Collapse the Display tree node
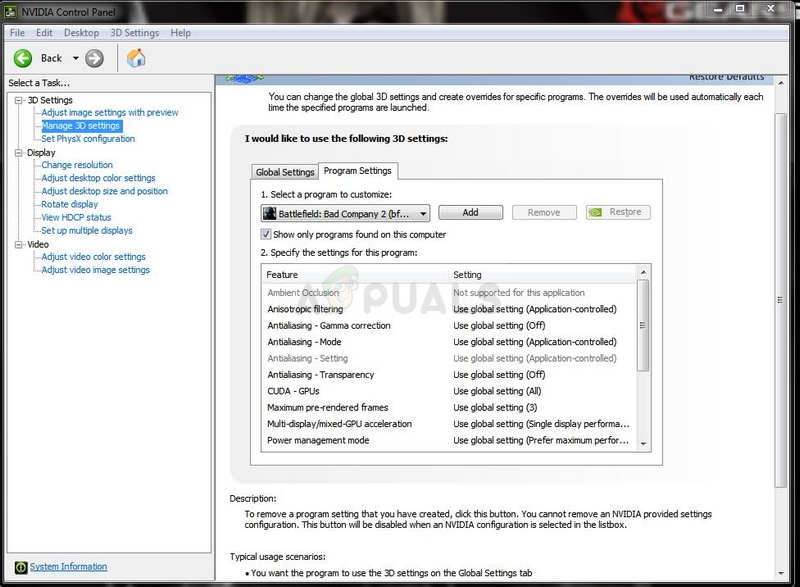Viewport: 800px width, 587px height. pos(19,152)
